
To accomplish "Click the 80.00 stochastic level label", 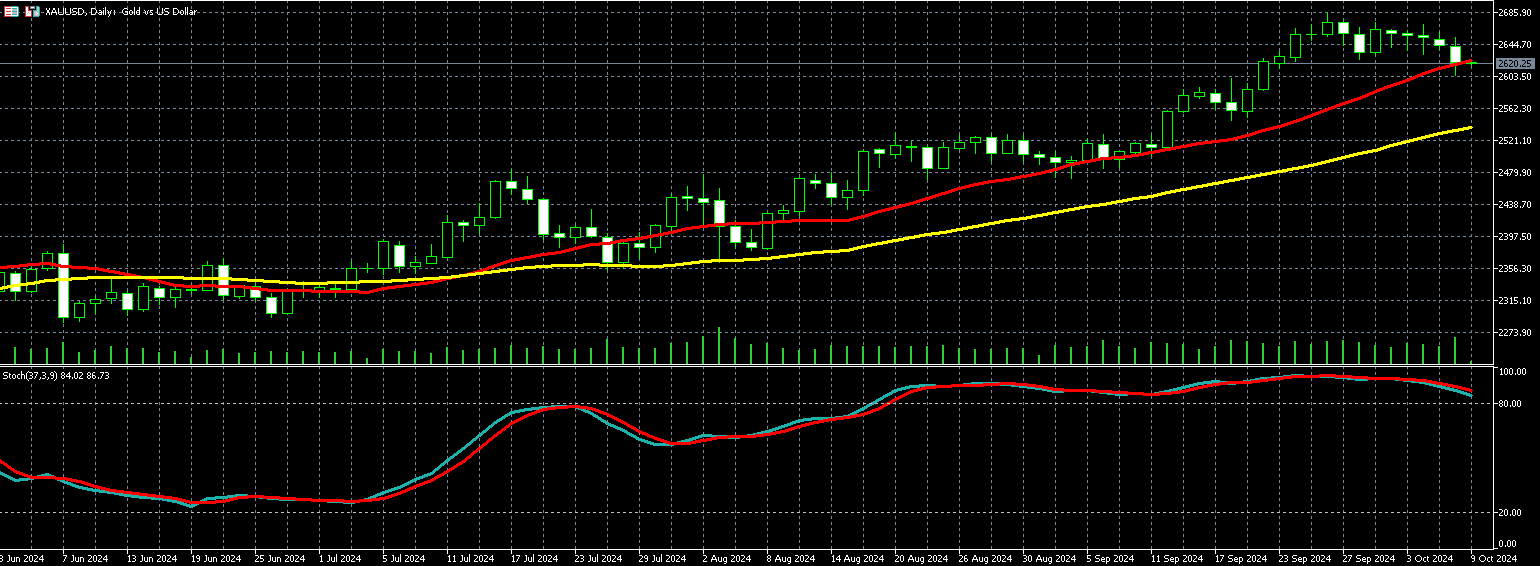I will click(x=1512, y=404).
